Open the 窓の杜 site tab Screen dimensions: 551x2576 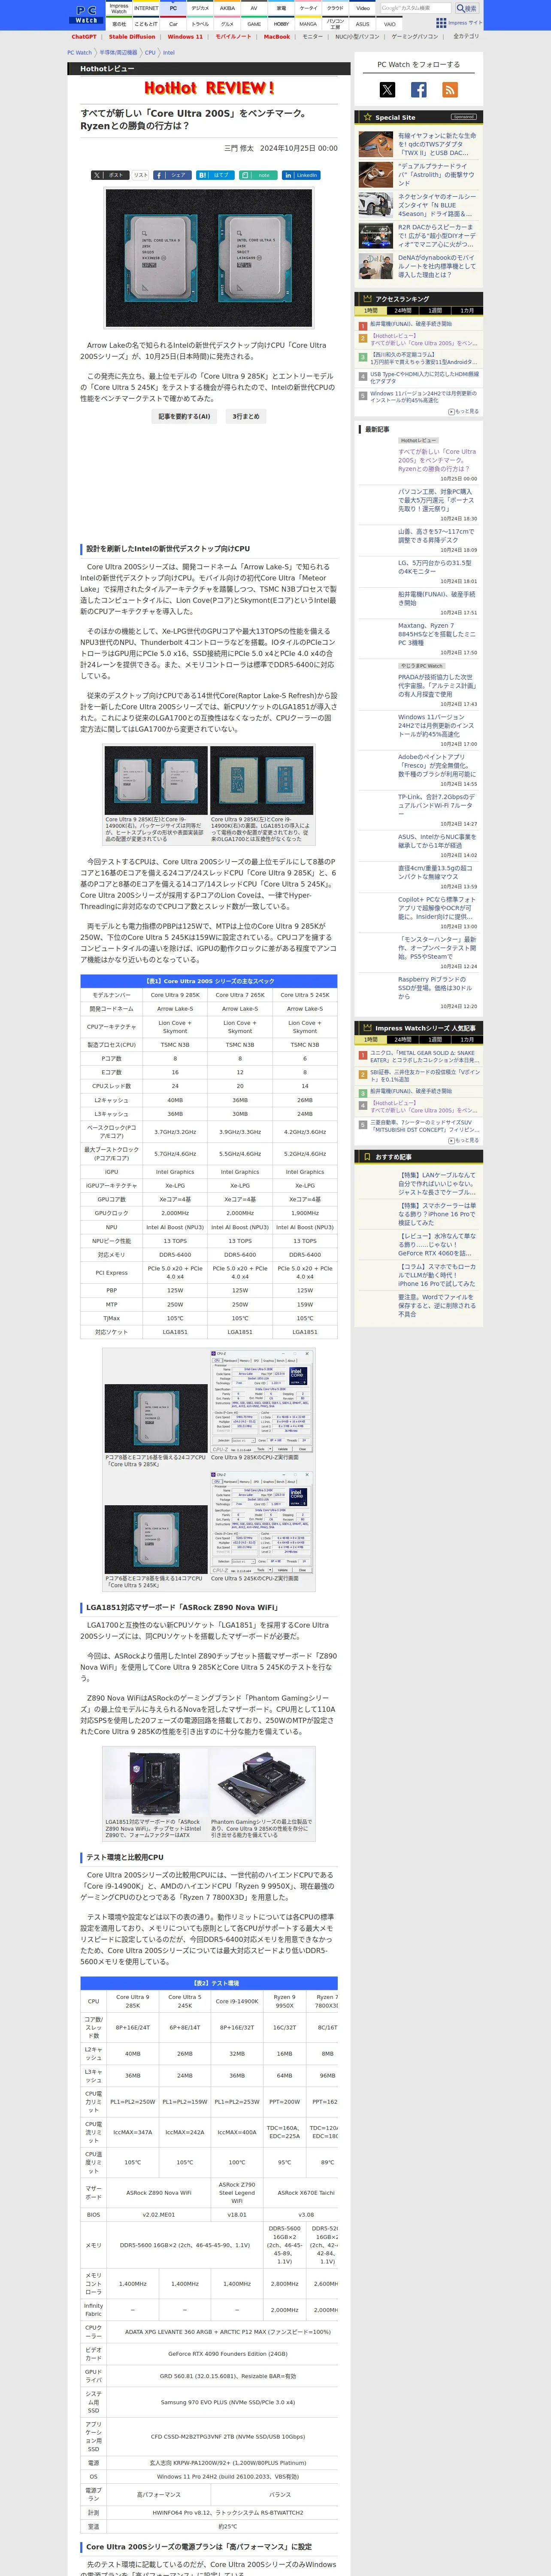119,24
